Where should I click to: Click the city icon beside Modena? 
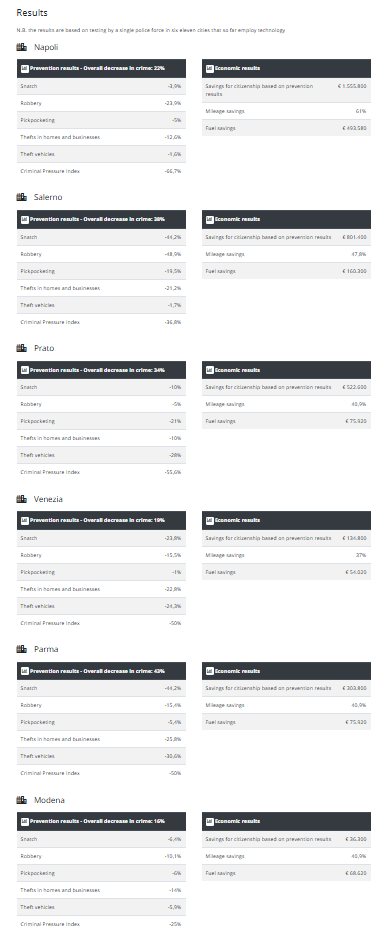22,800
